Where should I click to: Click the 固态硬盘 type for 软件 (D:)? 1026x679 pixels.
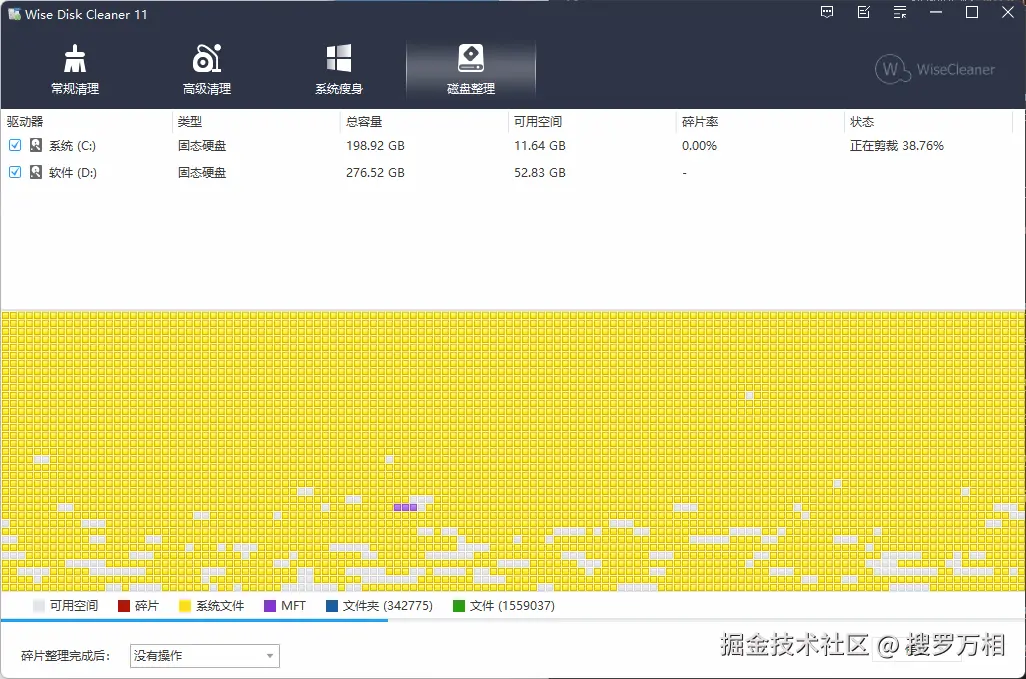pos(202,173)
